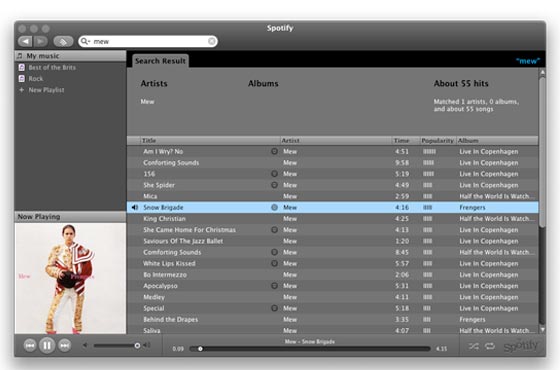The image size is (560, 370).
Task: Seek to middle of the progress bar
Action: (x=310, y=349)
